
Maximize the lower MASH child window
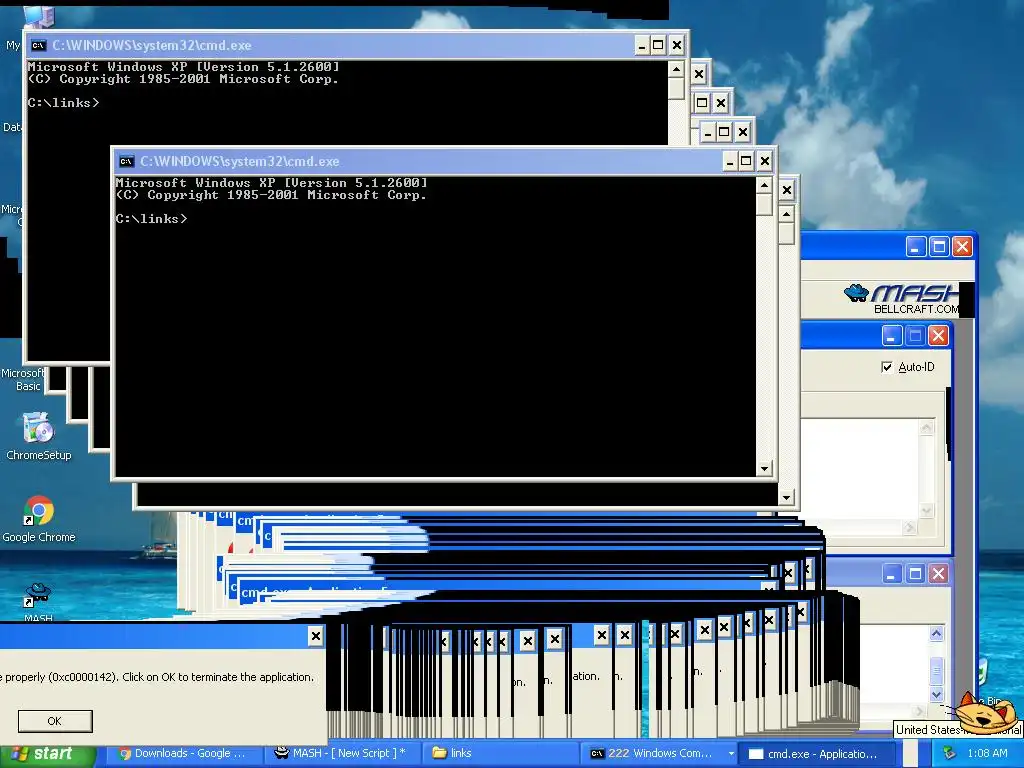916,574
